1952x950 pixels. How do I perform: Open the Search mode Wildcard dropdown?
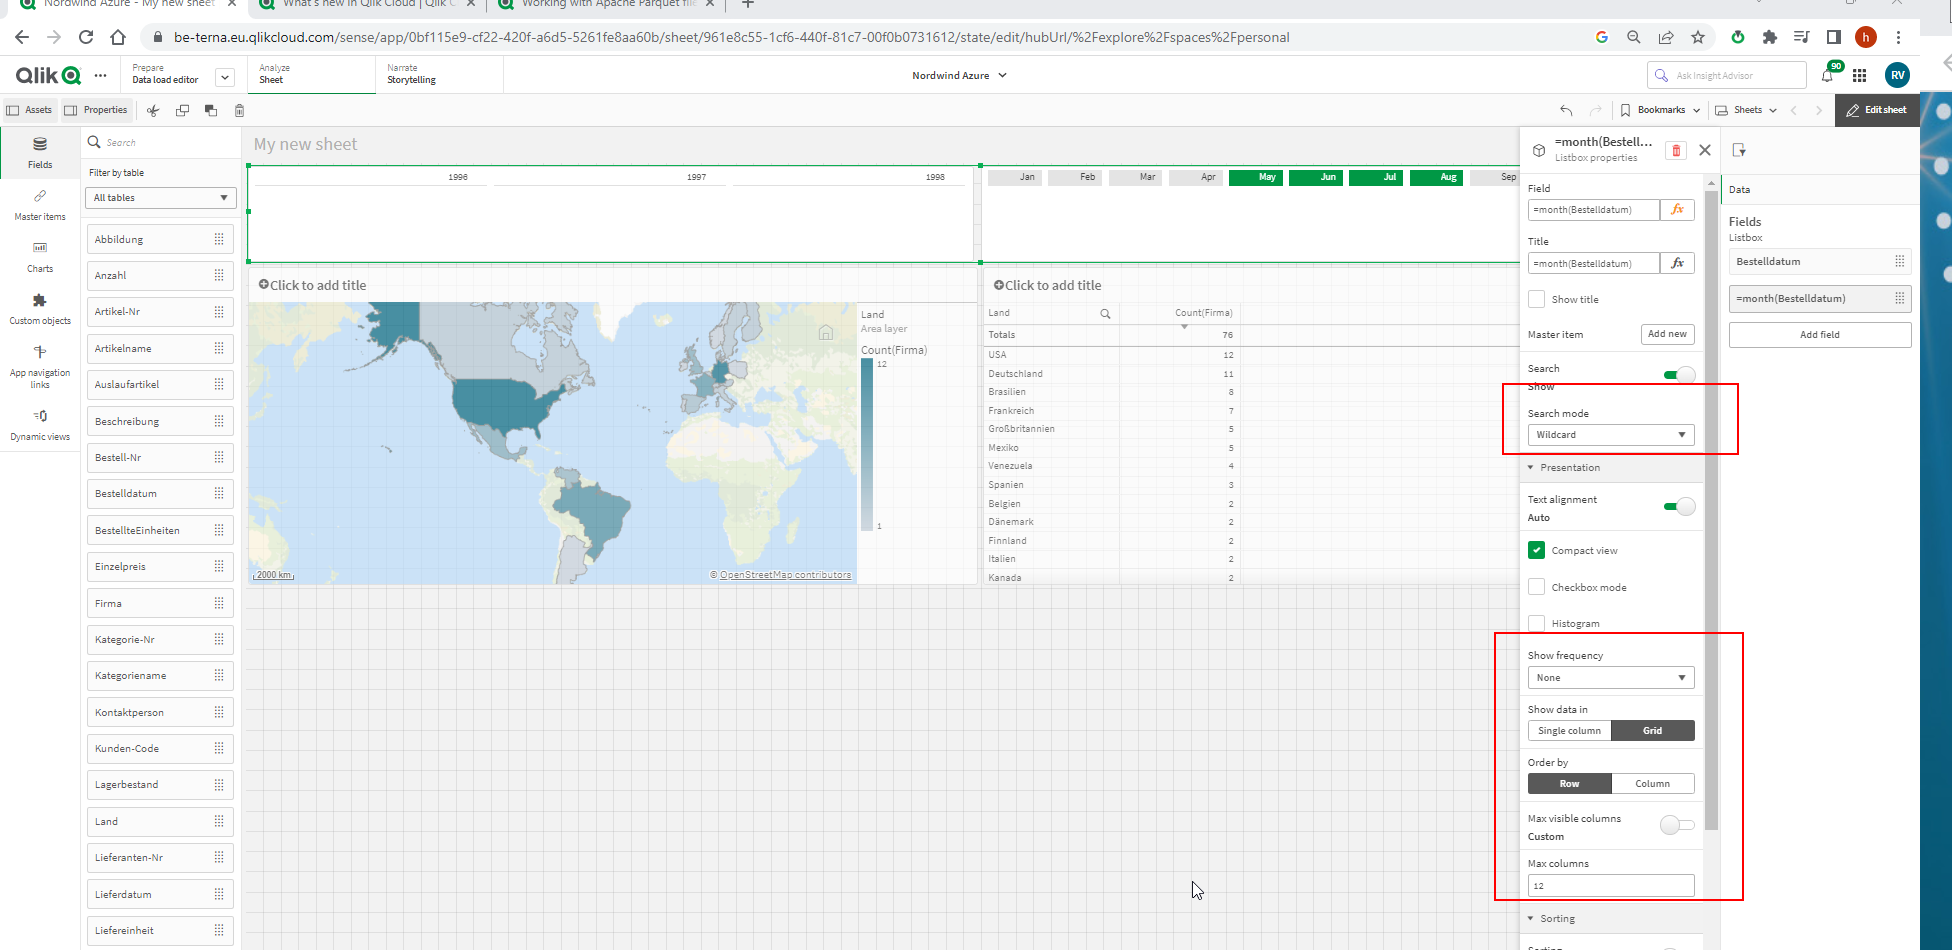[1610, 434]
